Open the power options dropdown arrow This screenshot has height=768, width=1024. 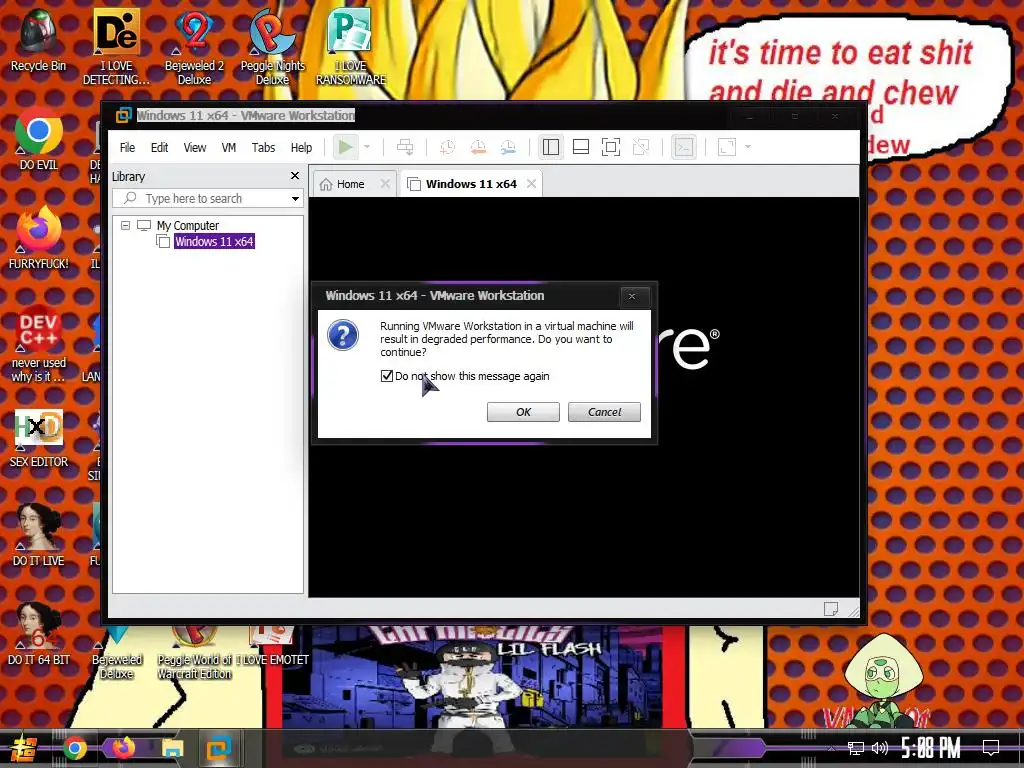pos(367,147)
